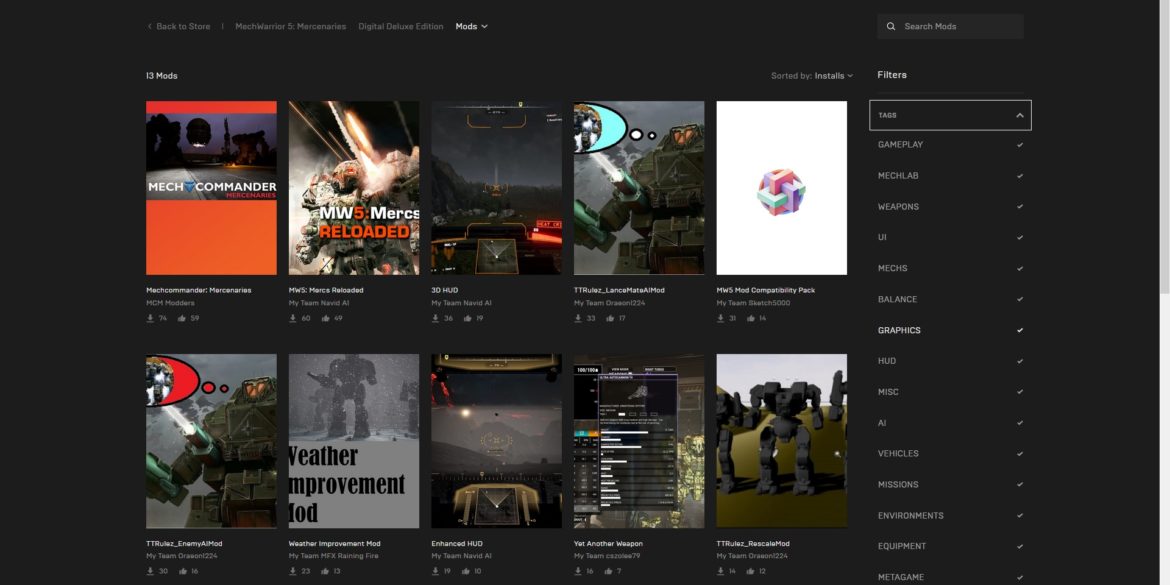Screen dimensions: 1170x585
Task: Click the thumbs-up icon under Yet Another Weapon
Action: (608, 572)
